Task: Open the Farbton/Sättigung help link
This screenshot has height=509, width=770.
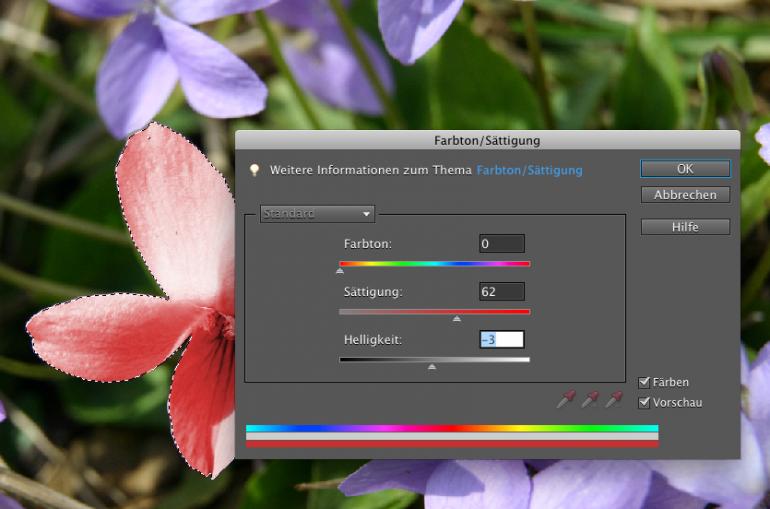Action: (x=529, y=170)
